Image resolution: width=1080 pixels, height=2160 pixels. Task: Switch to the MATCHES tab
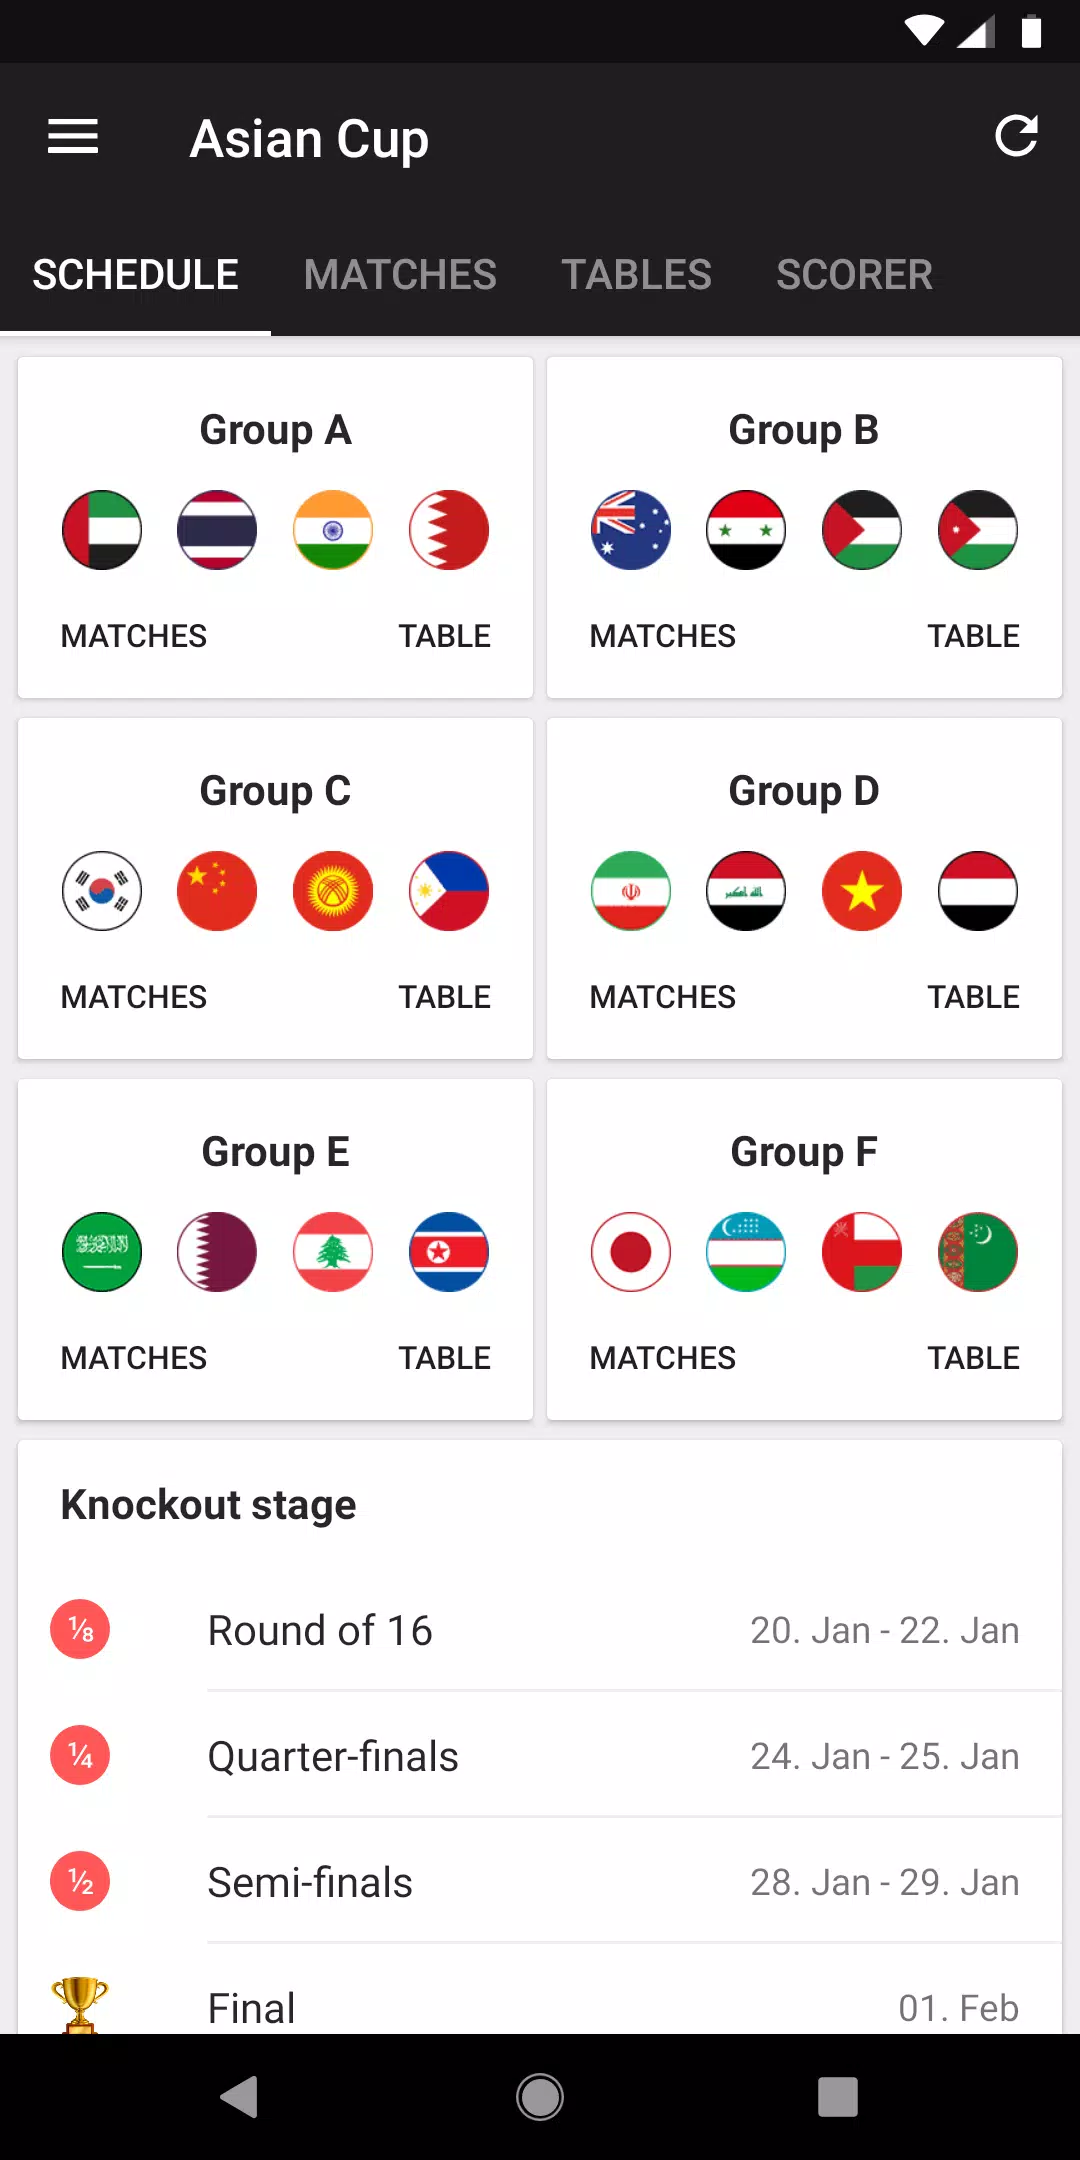click(400, 275)
